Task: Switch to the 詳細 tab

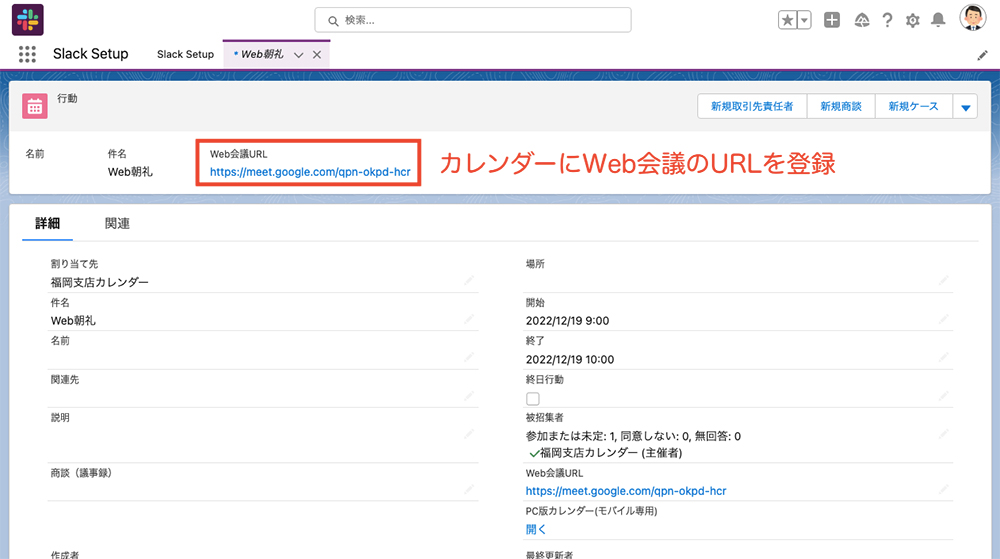Action: (x=47, y=223)
